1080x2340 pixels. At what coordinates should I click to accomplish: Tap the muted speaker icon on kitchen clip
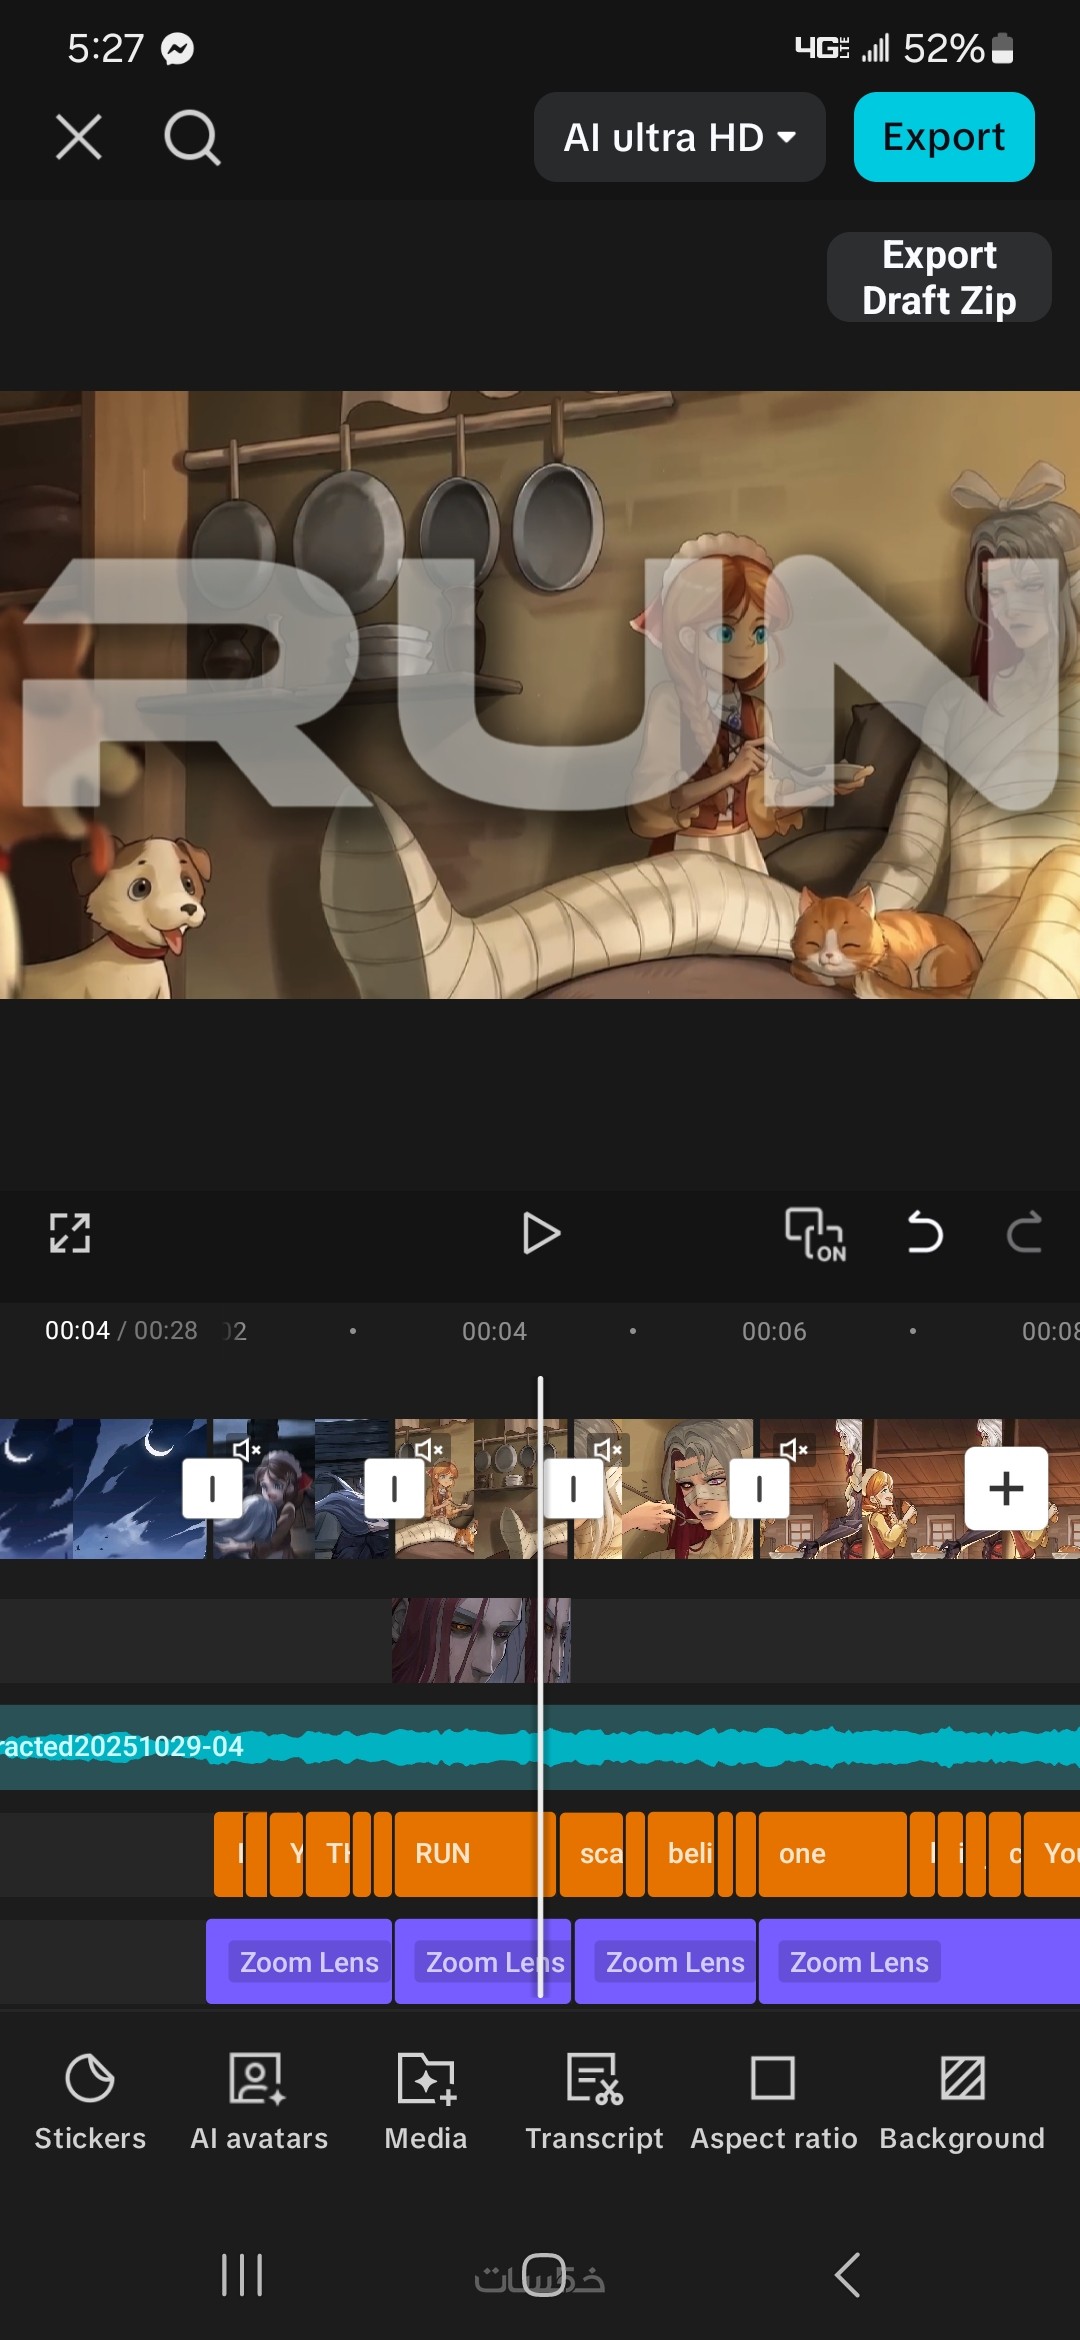428,1449
